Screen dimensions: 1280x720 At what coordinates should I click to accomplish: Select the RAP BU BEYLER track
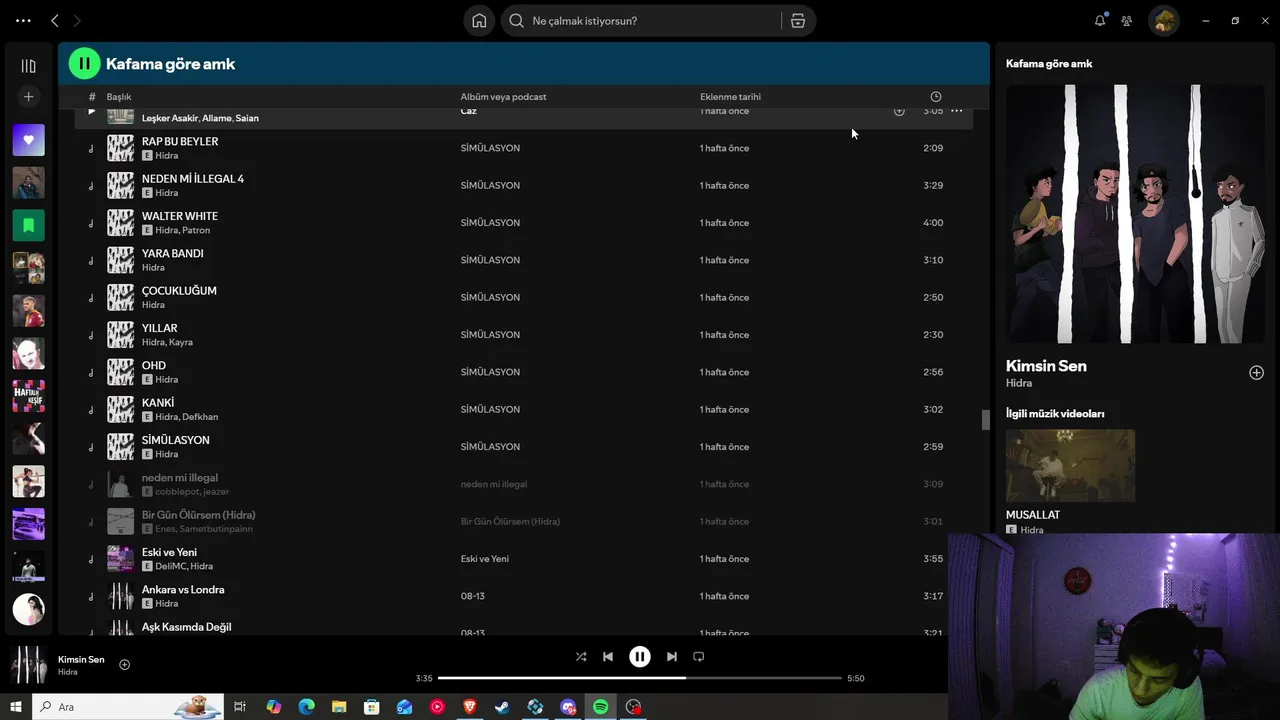[180, 141]
